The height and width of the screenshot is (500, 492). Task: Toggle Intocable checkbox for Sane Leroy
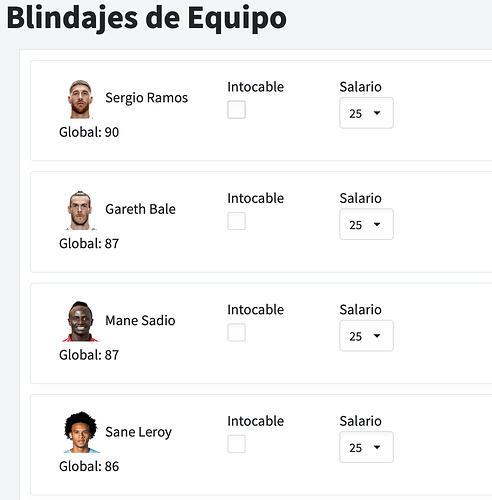pyautogui.click(x=236, y=444)
